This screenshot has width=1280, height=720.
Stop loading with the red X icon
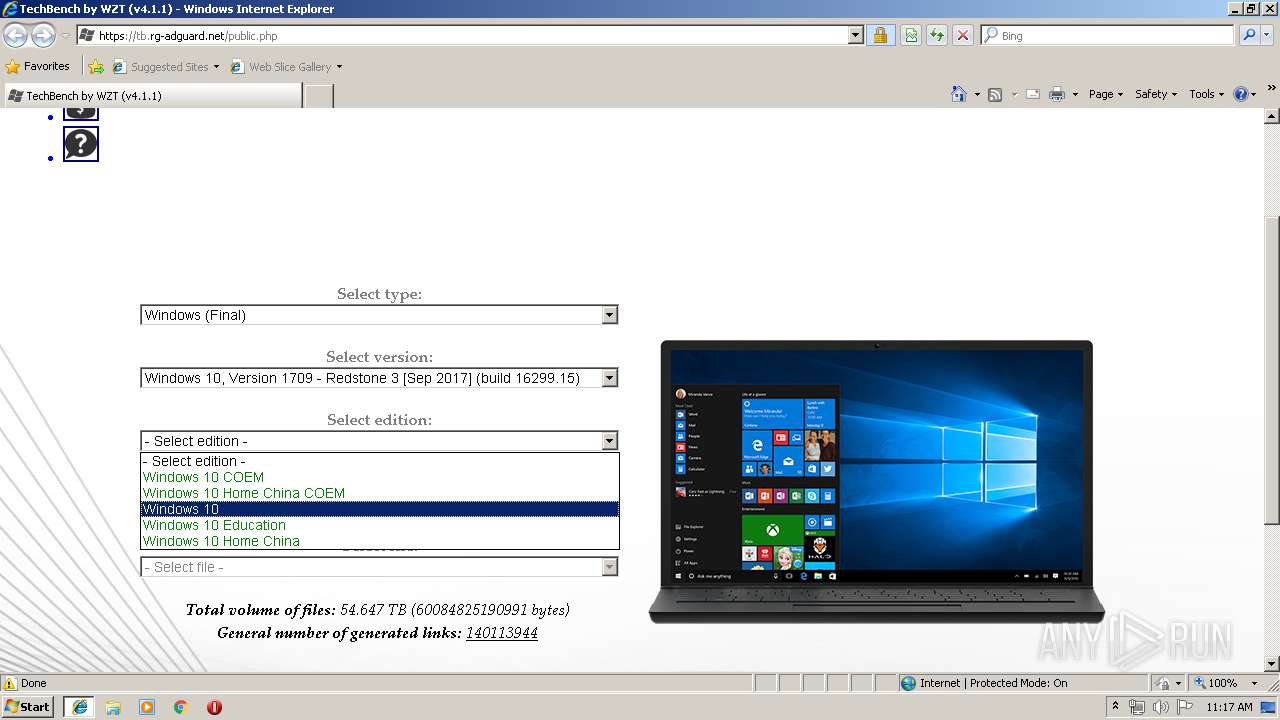coord(963,35)
